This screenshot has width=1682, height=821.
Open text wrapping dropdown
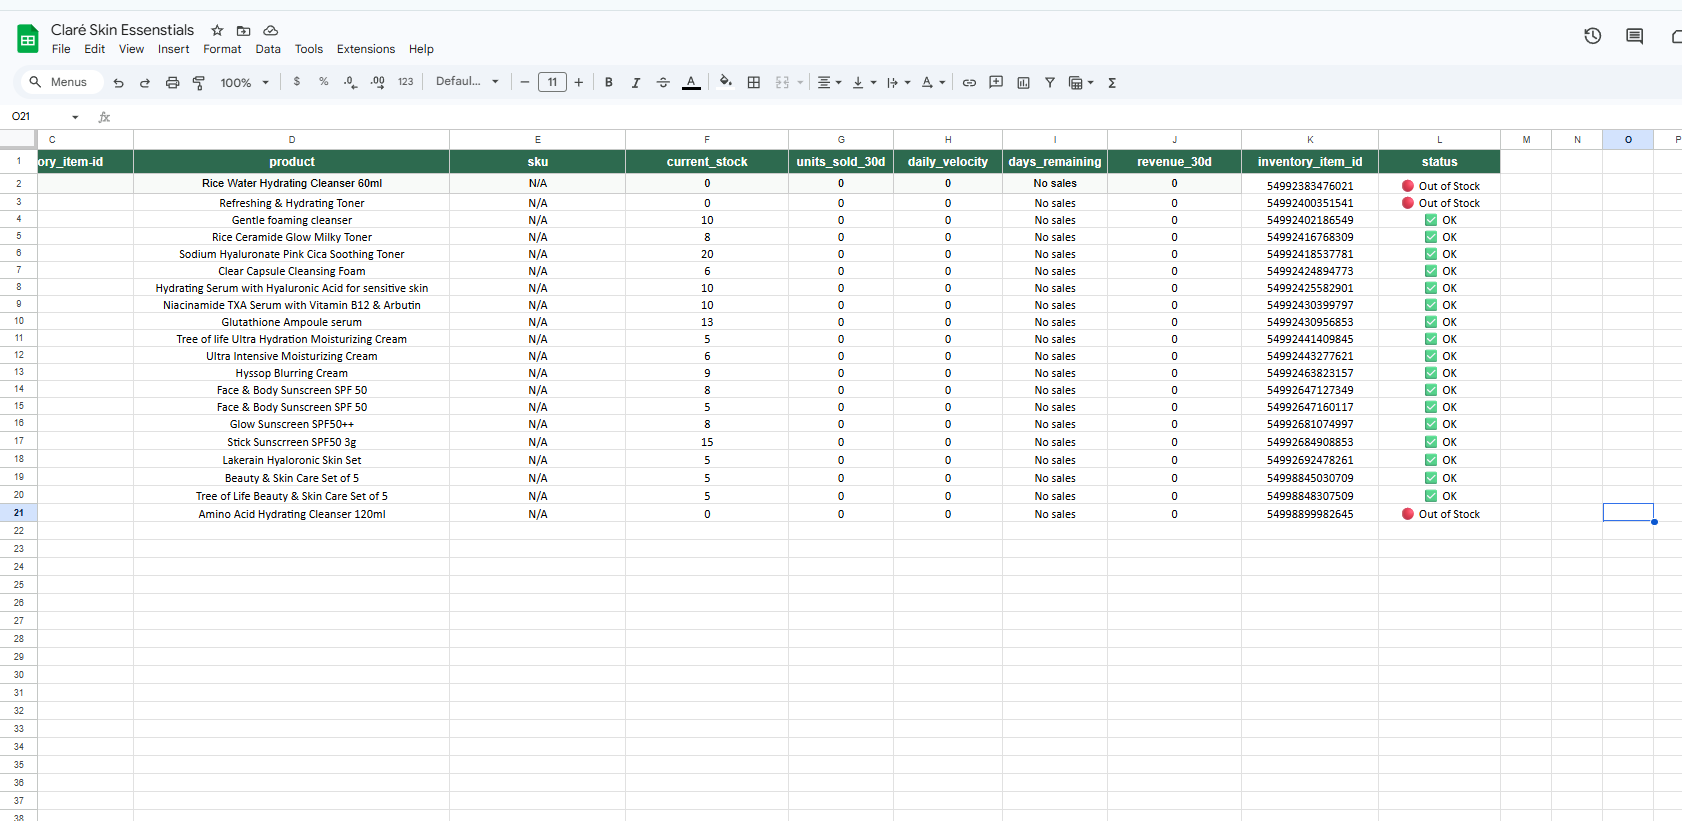898,83
